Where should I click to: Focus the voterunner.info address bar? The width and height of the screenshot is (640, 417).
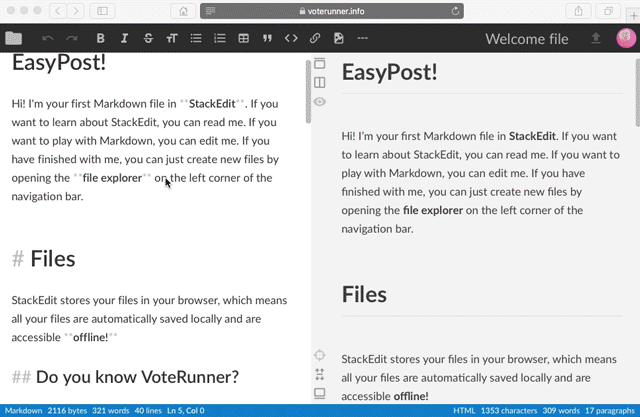coord(331,11)
